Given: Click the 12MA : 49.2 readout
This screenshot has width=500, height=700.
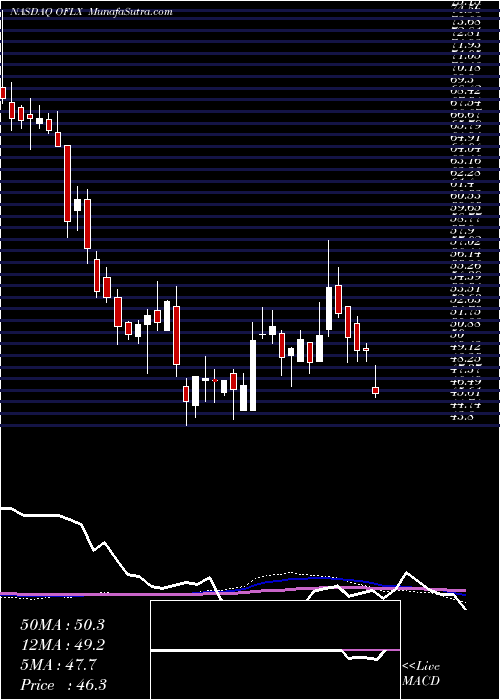Looking at the screenshot, I should [x=63, y=645].
